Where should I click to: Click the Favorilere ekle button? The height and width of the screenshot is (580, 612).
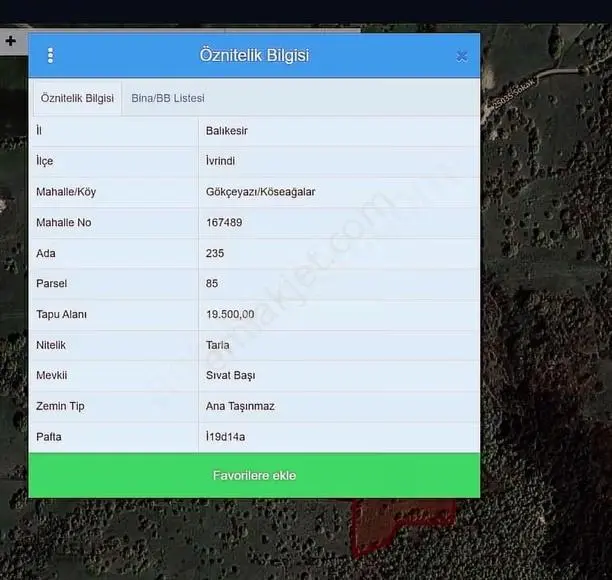coord(254,475)
